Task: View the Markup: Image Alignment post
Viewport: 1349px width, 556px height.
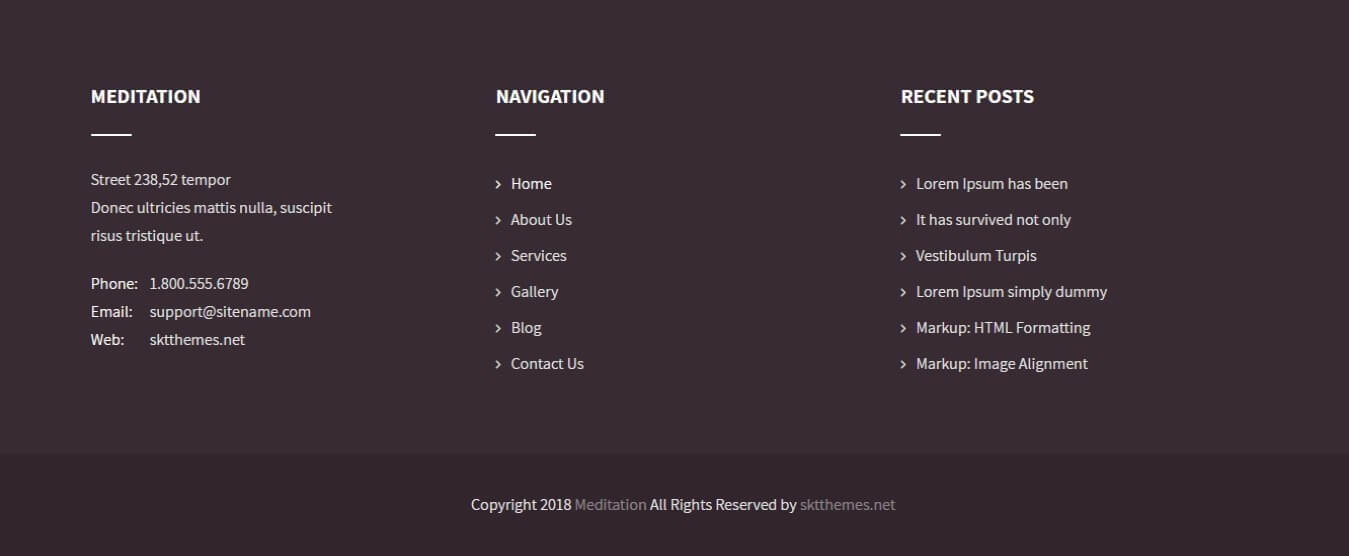Action: coord(1001,364)
